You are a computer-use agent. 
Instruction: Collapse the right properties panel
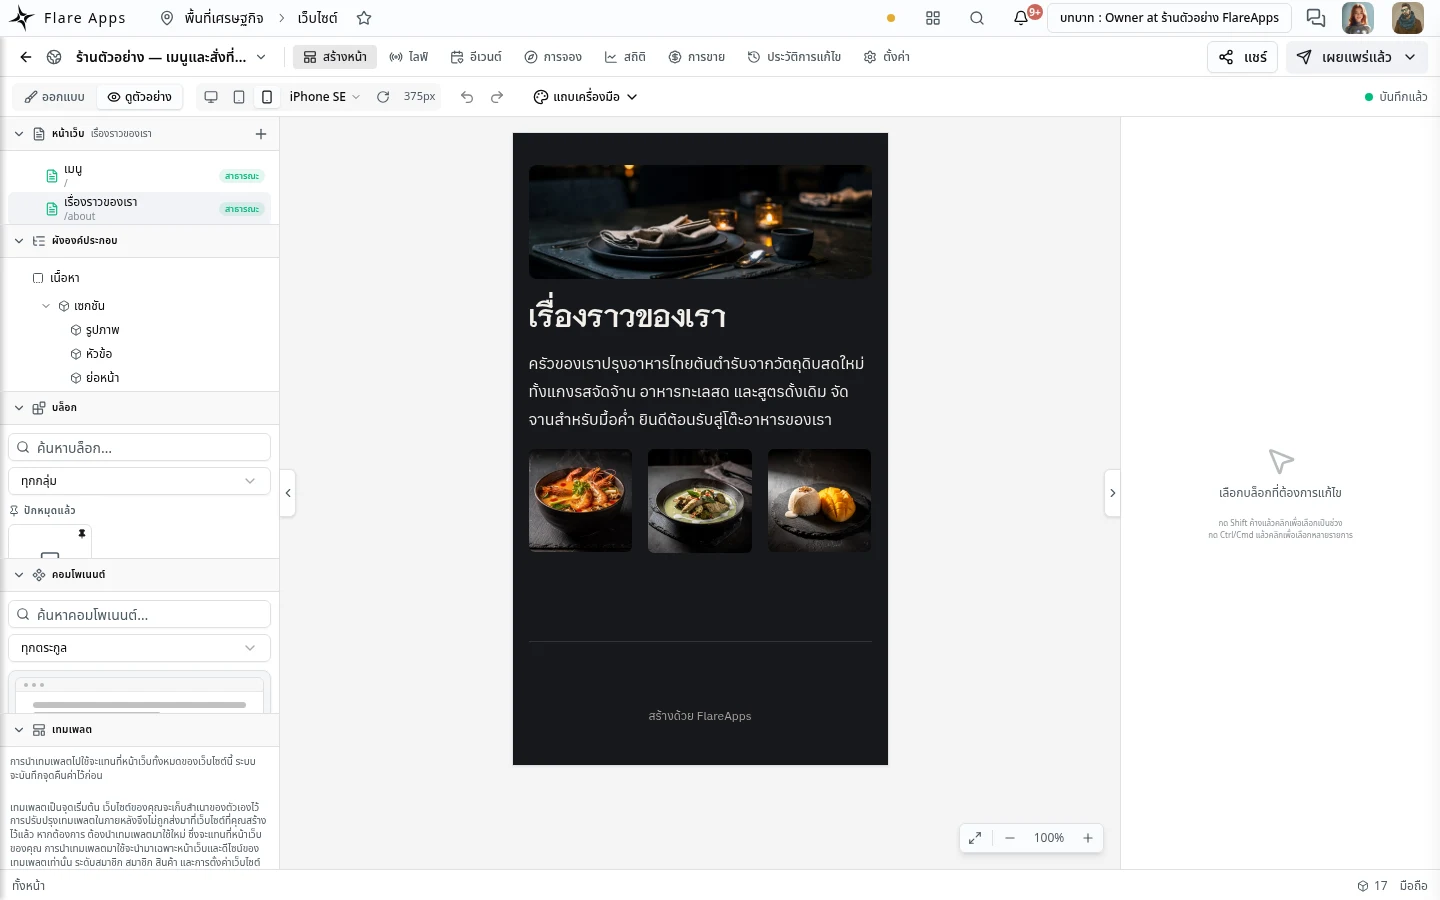(1112, 493)
